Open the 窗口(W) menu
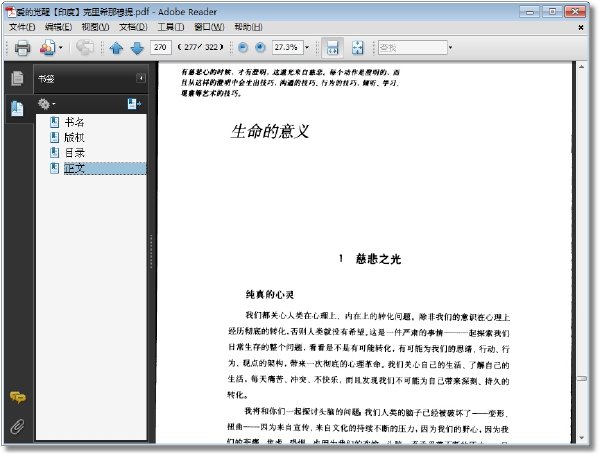Screen dimensions: 600x456 coord(209,27)
